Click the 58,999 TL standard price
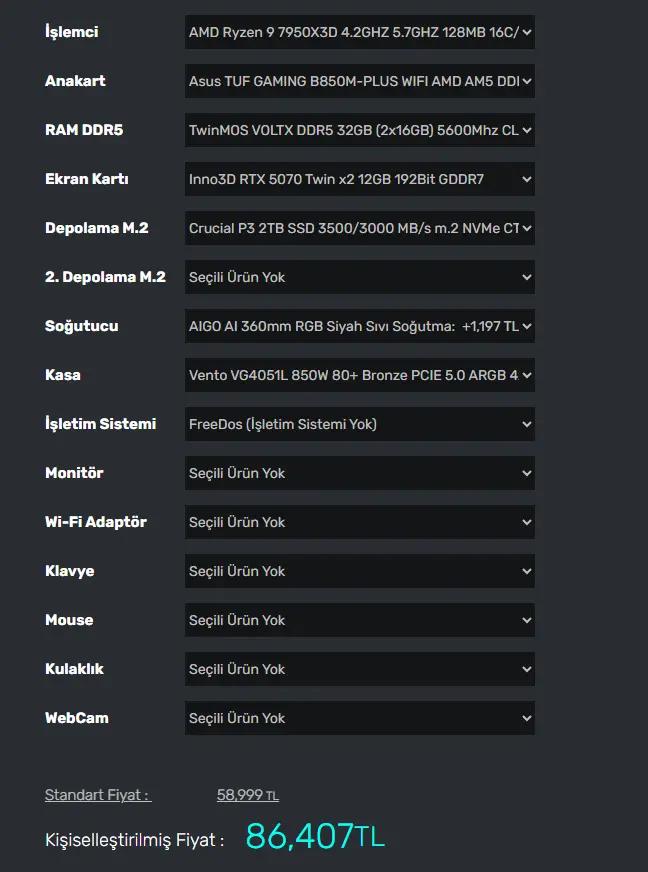Image resolution: width=648 pixels, height=872 pixels. [x=248, y=795]
